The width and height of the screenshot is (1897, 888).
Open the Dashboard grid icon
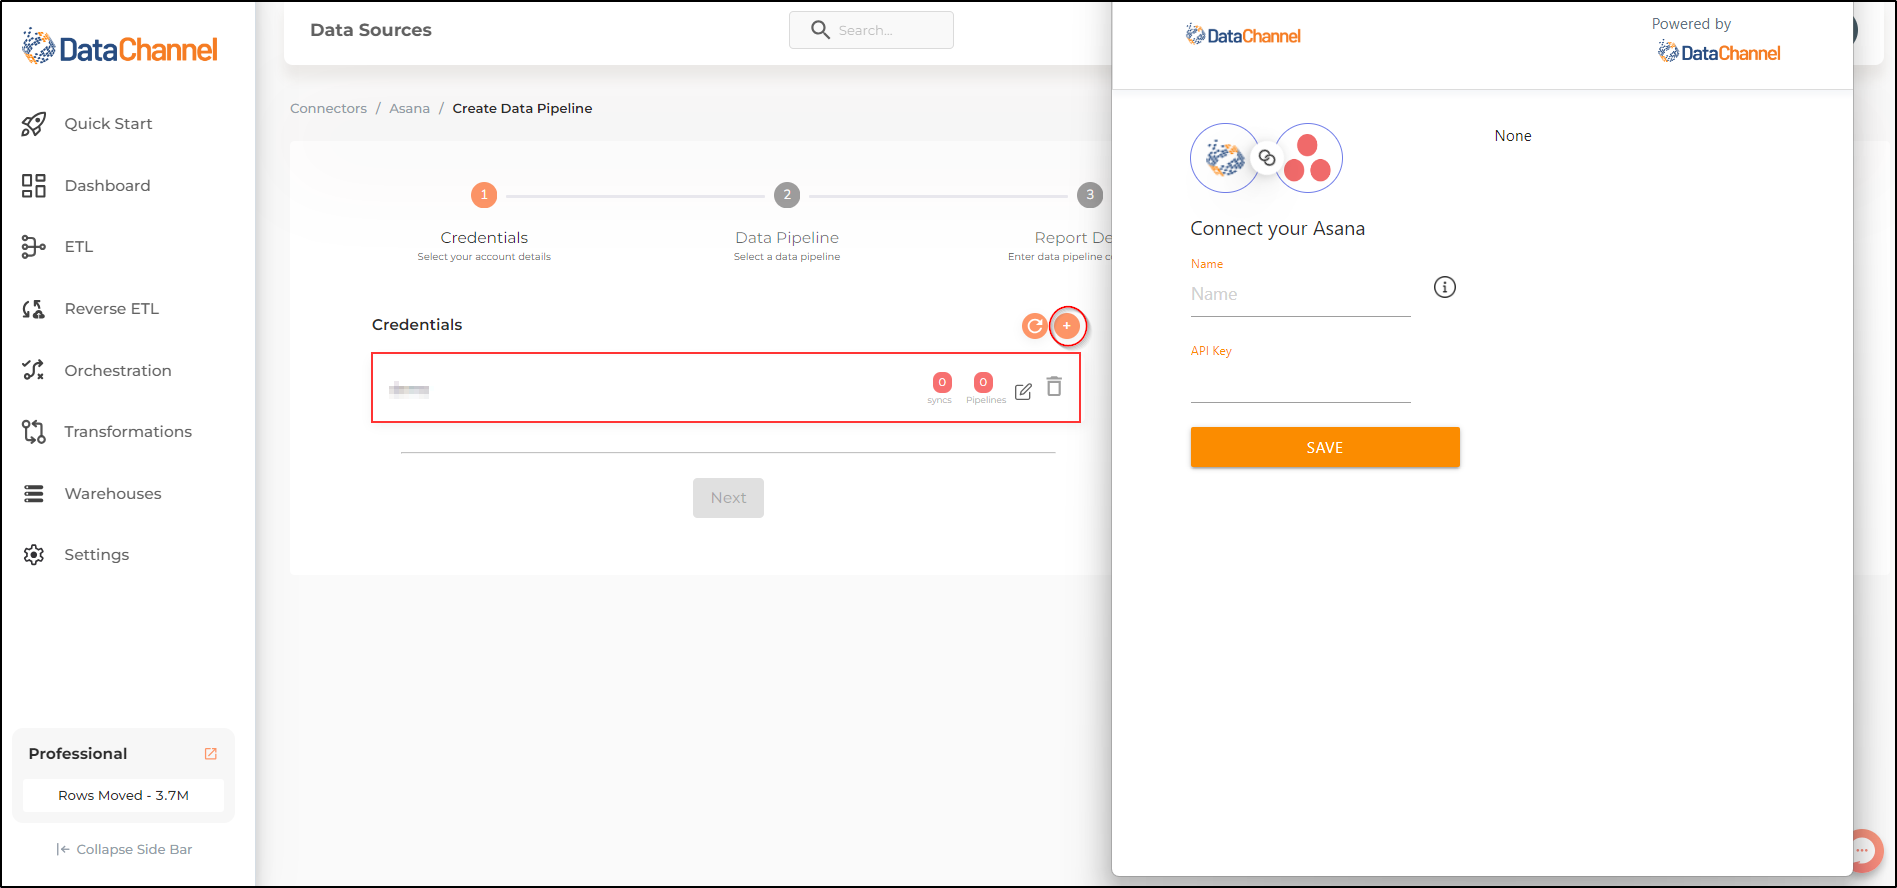click(x=34, y=186)
